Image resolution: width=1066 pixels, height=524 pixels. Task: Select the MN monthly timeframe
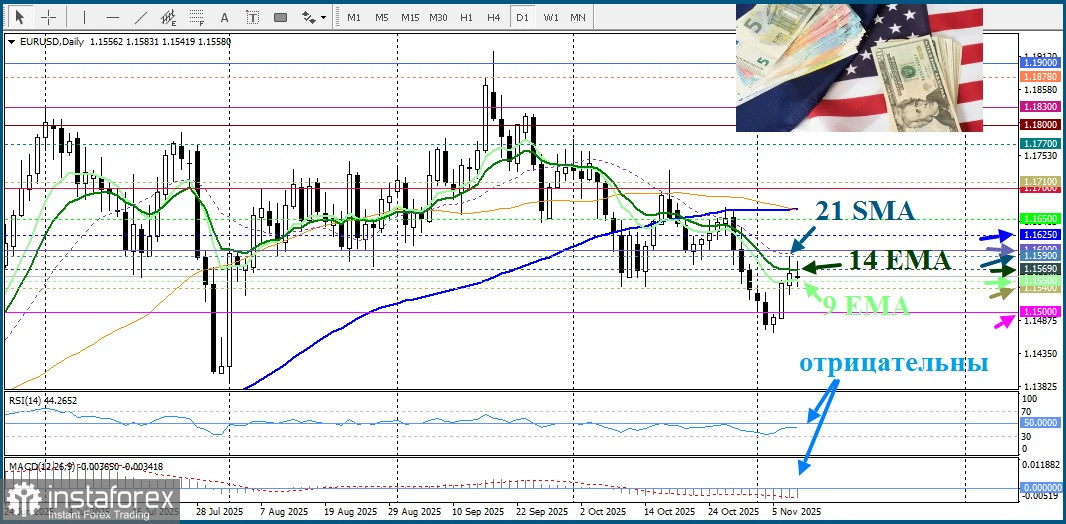click(578, 17)
